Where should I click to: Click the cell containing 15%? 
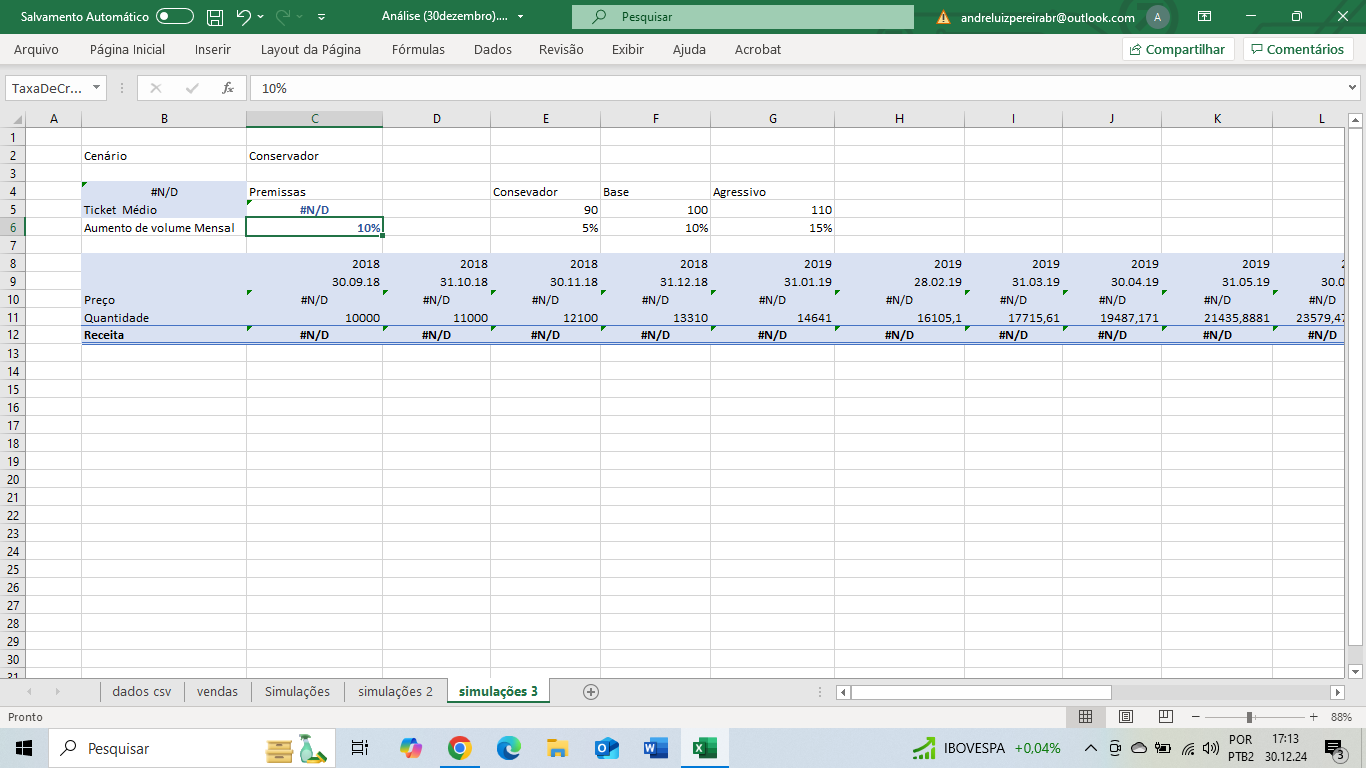tap(772, 227)
